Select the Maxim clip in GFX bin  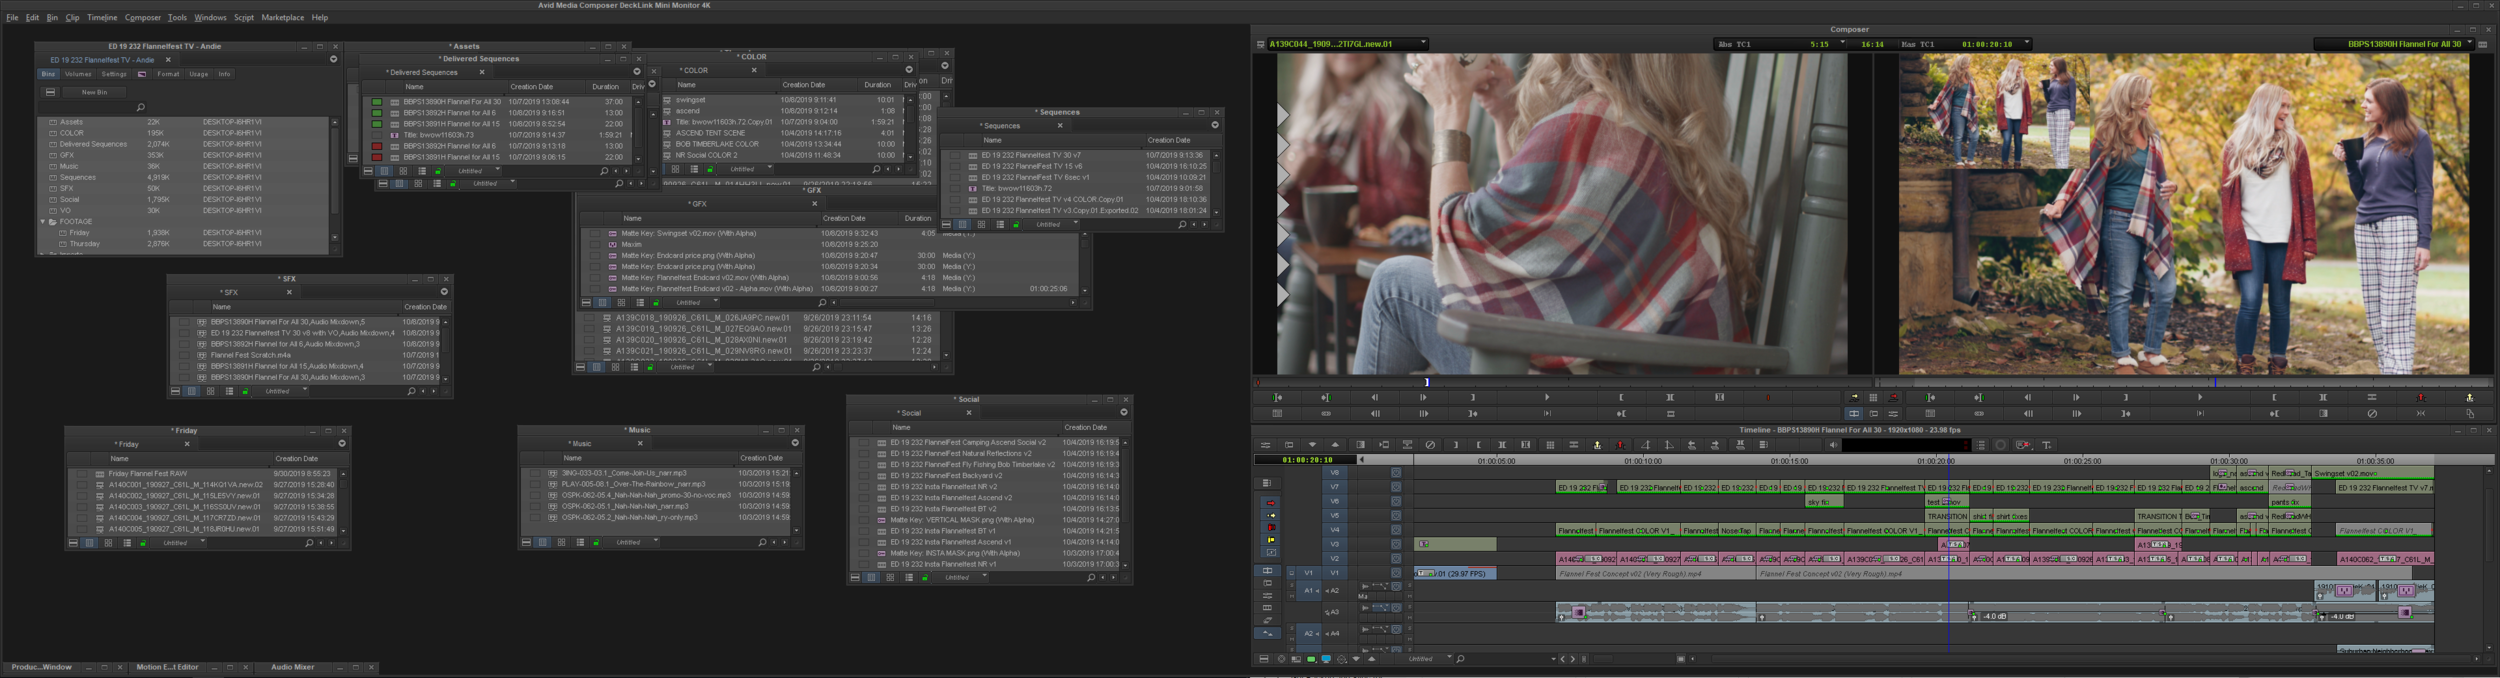point(631,245)
